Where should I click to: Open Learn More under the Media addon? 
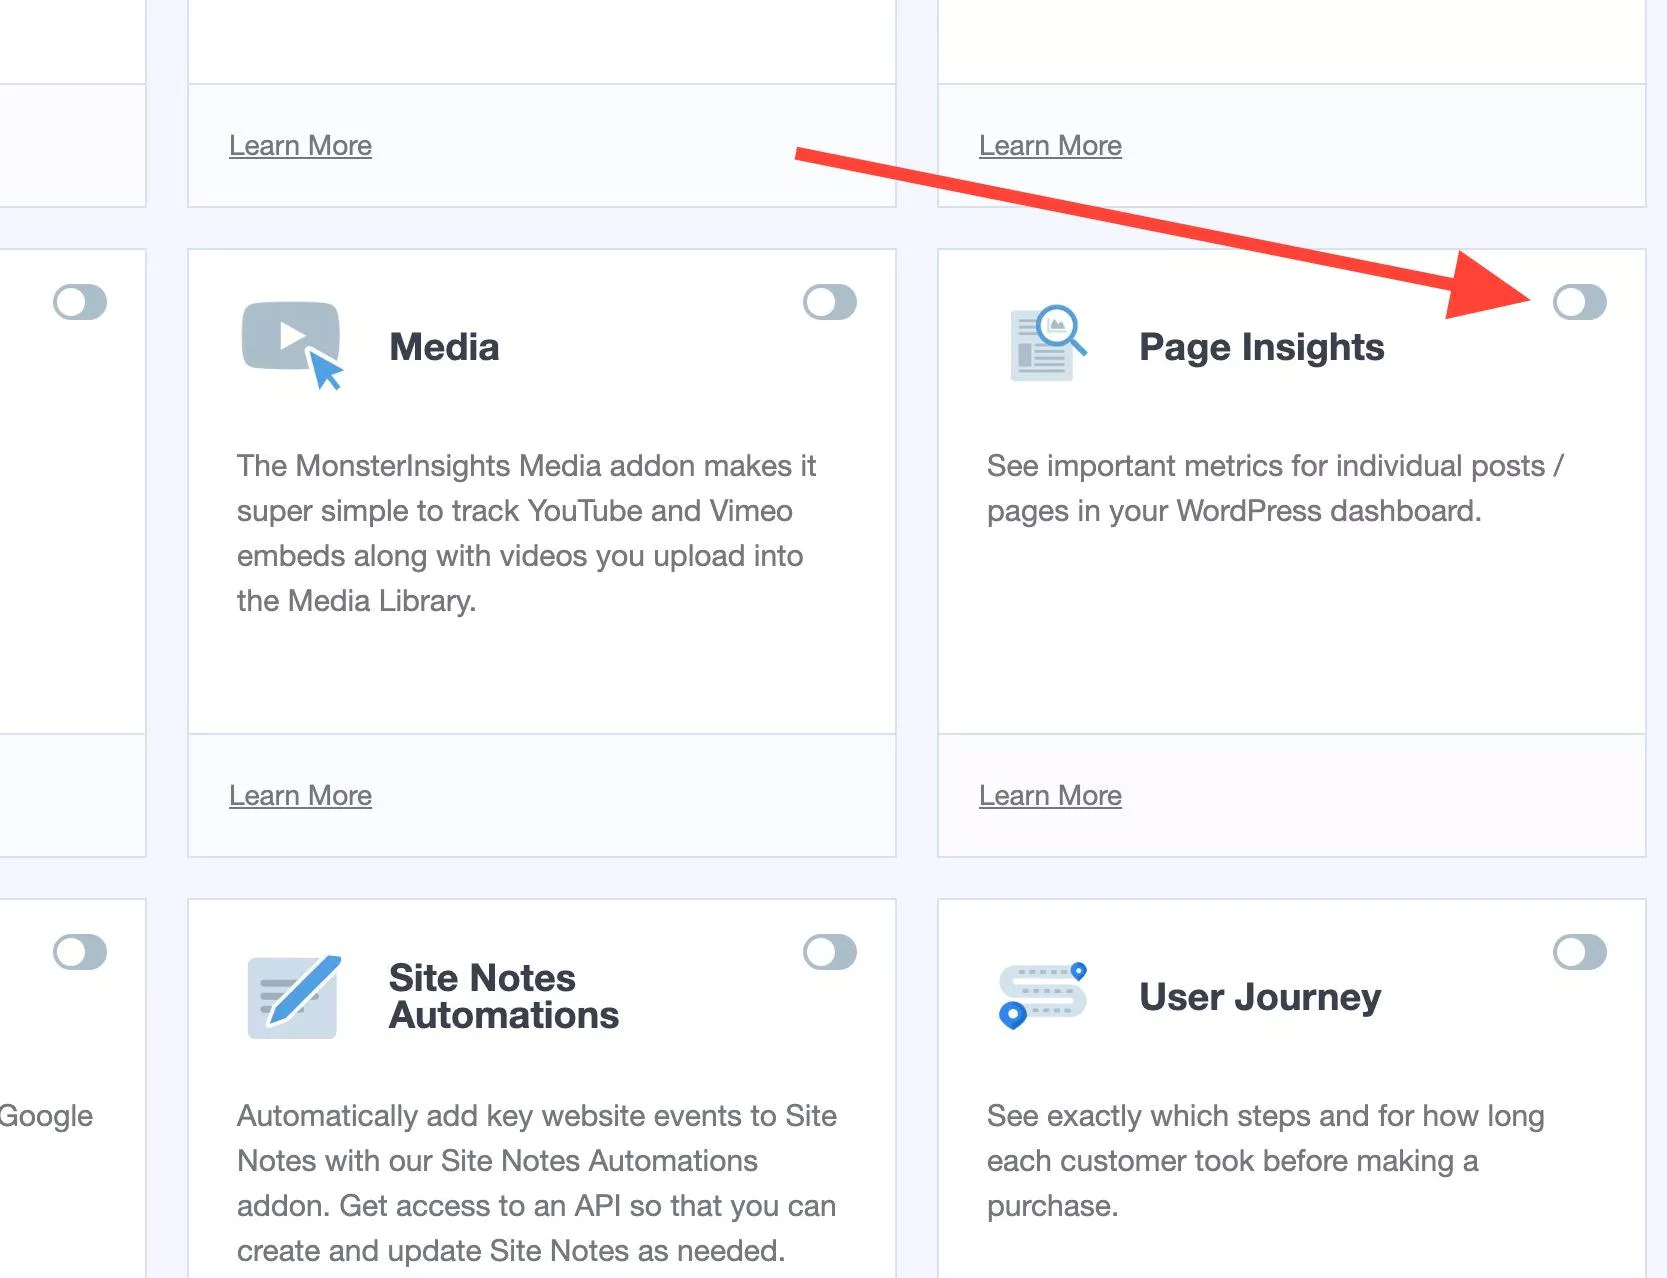tap(300, 795)
